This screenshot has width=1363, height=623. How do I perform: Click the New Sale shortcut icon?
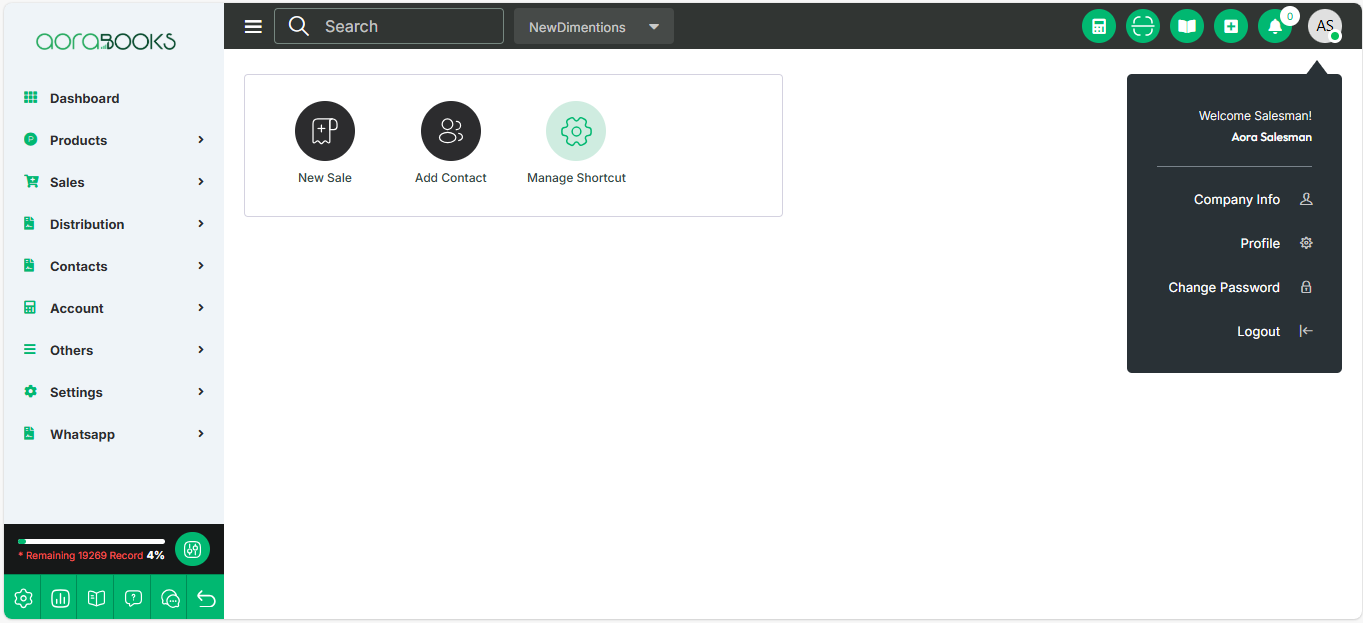tap(324, 131)
